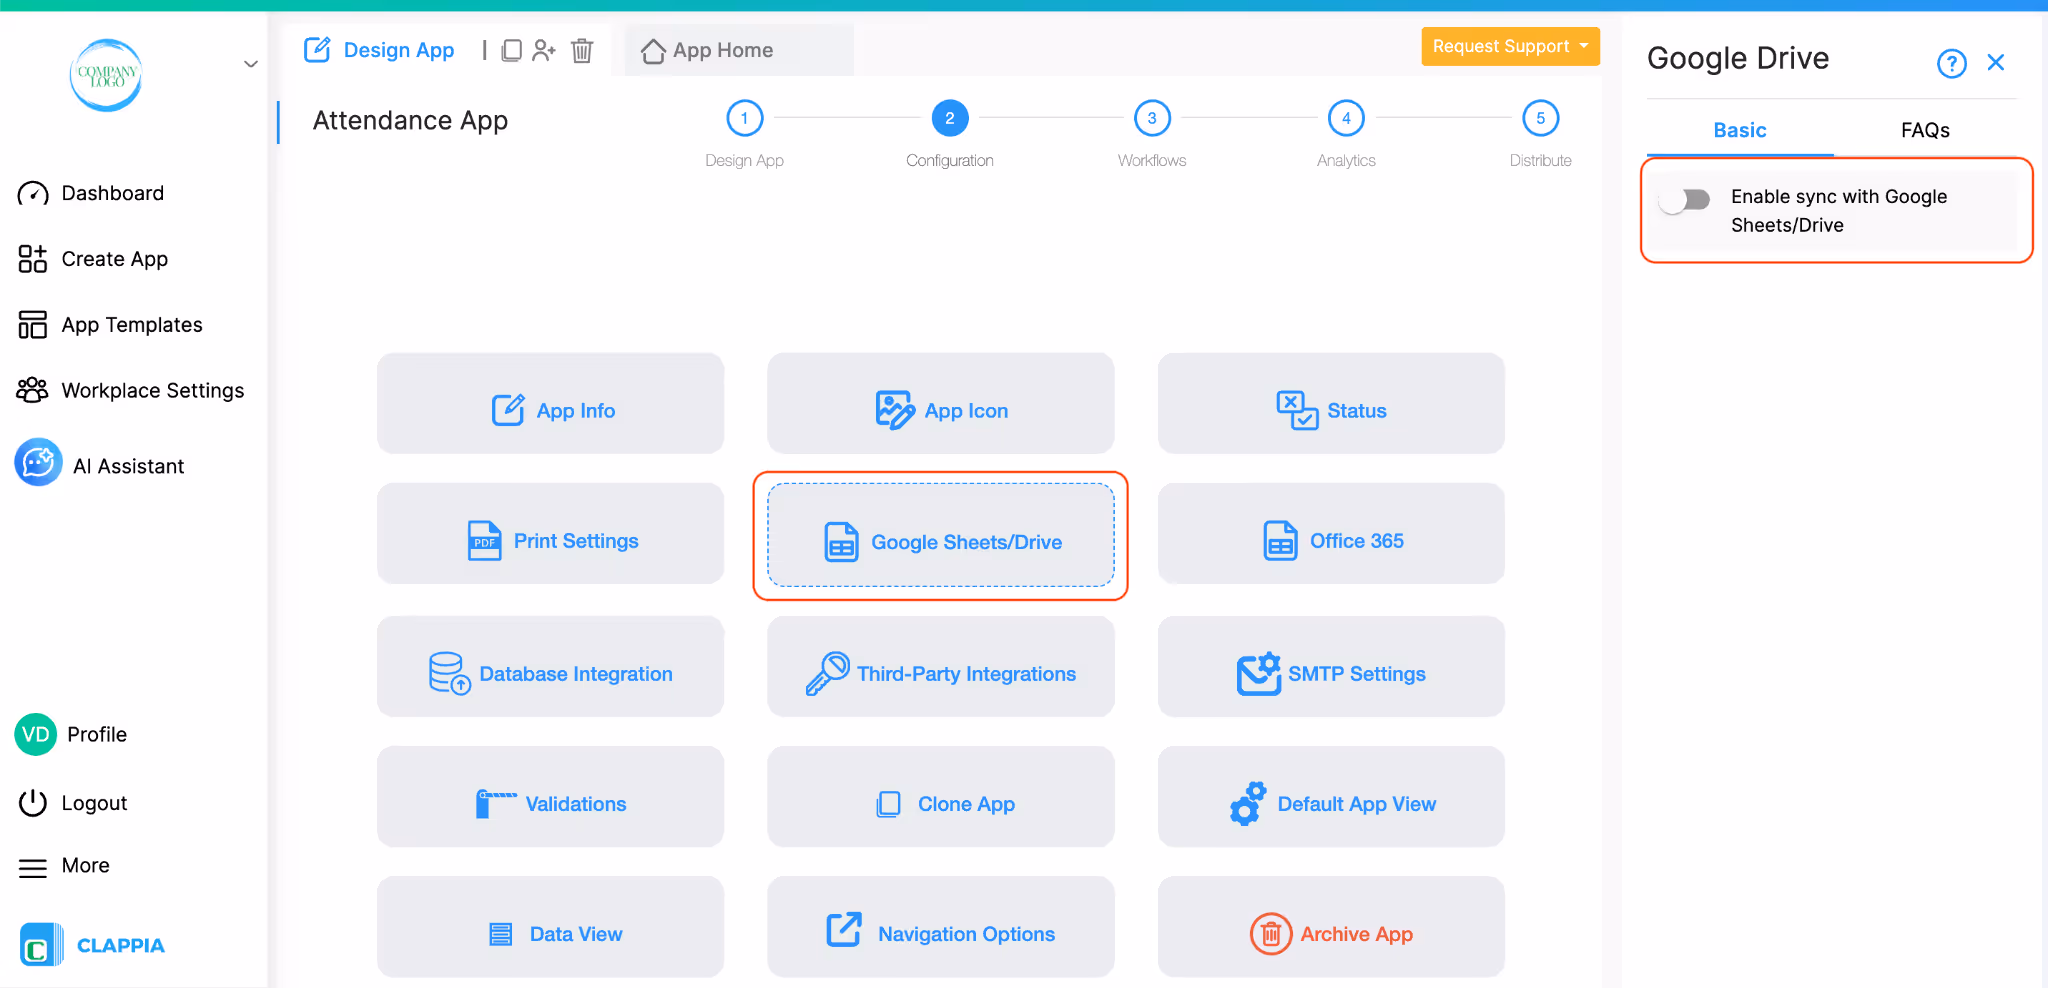Click the Archive App red trash icon
The height and width of the screenshot is (988, 2048).
[x=1271, y=934]
